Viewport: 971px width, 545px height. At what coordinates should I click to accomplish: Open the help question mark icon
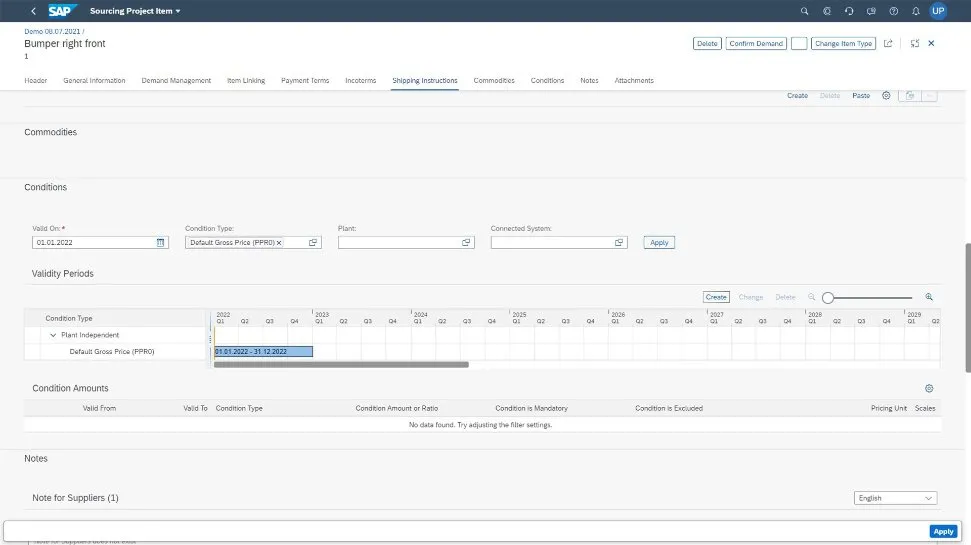894,11
